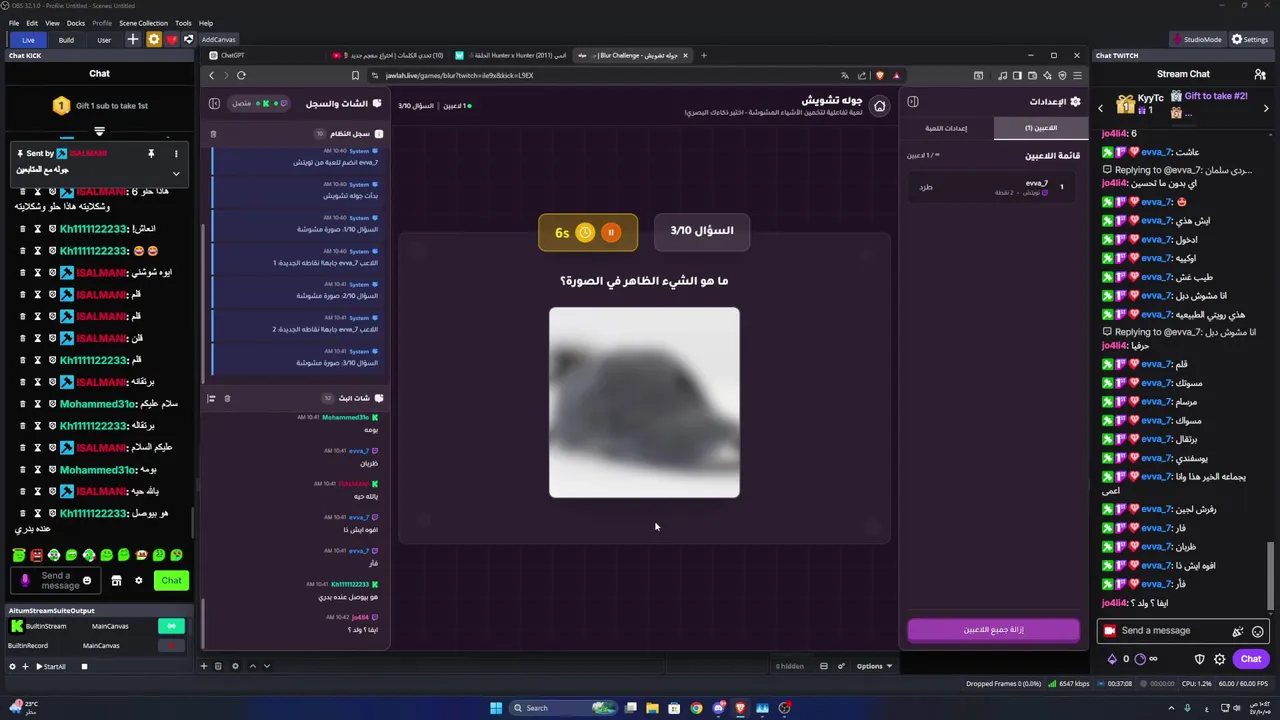The height and width of the screenshot is (720, 1280).
Task: Click the purple microphone icon in Kick chat
Action: (25, 581)
